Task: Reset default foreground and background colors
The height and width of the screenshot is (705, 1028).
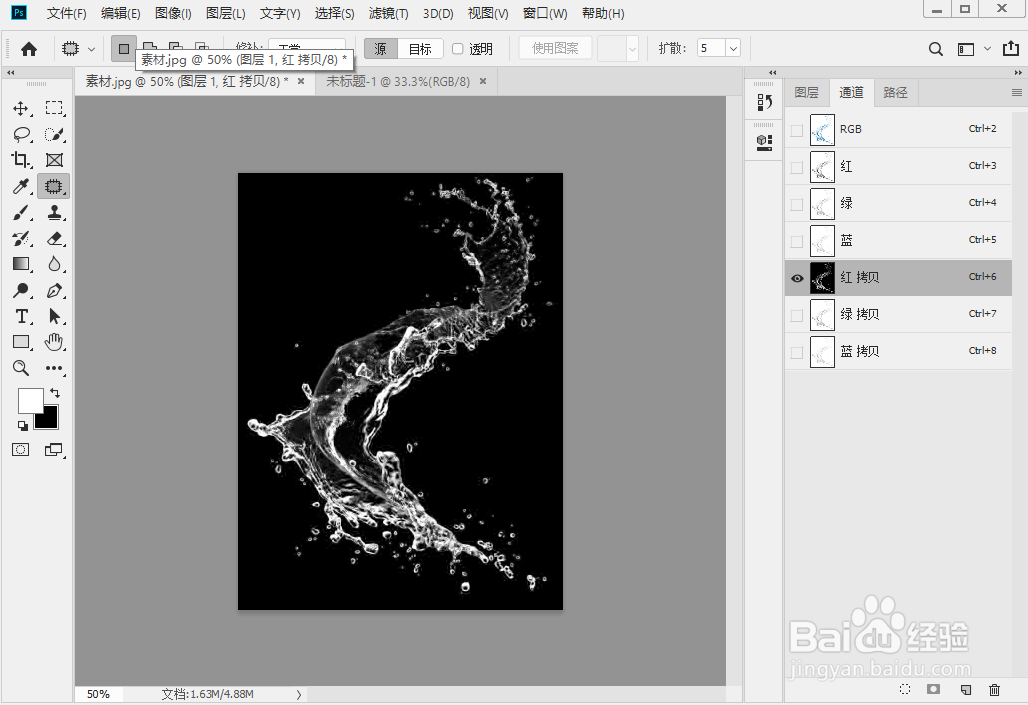Action: (x=22, y=426)
